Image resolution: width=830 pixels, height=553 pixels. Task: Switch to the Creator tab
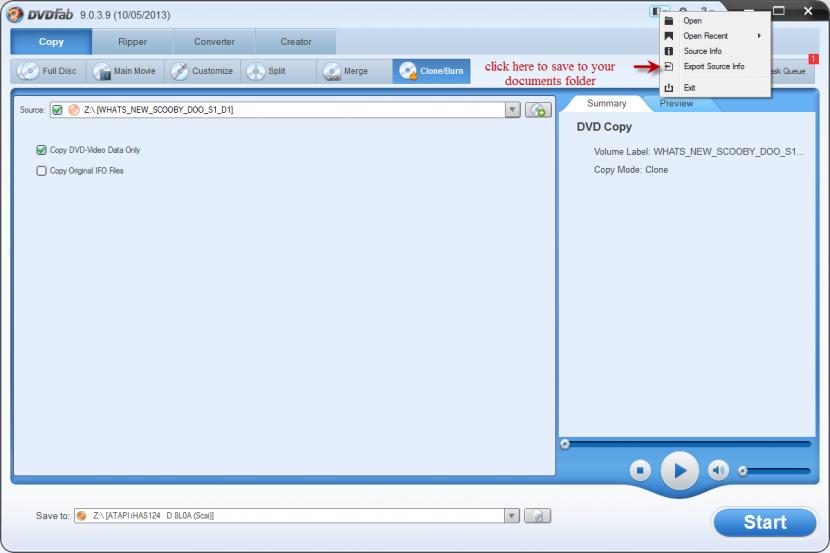296,42
